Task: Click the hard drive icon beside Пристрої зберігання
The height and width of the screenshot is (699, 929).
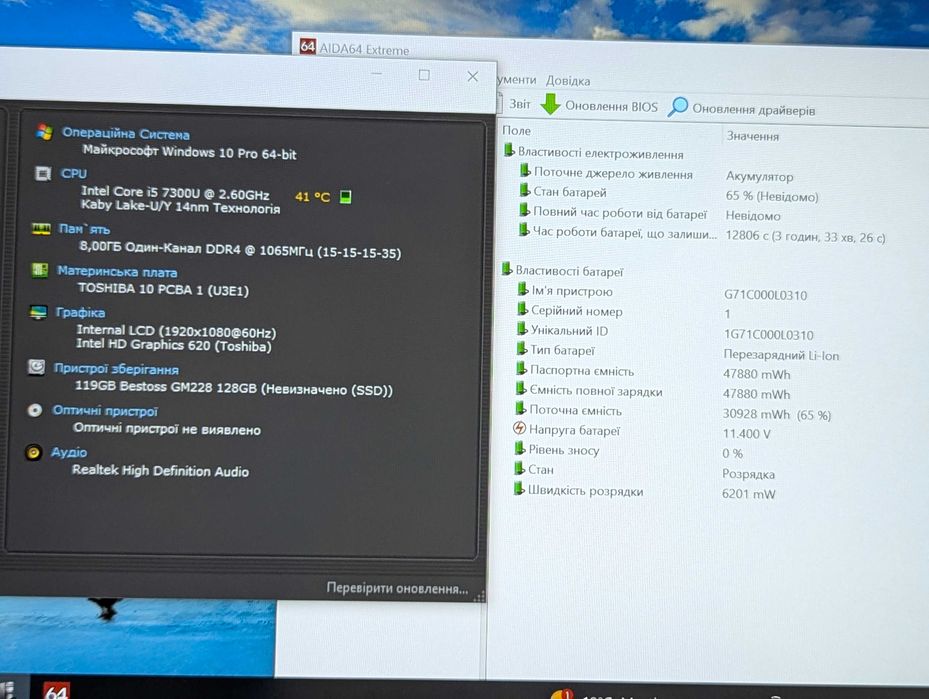Action: tap(36, 367)
